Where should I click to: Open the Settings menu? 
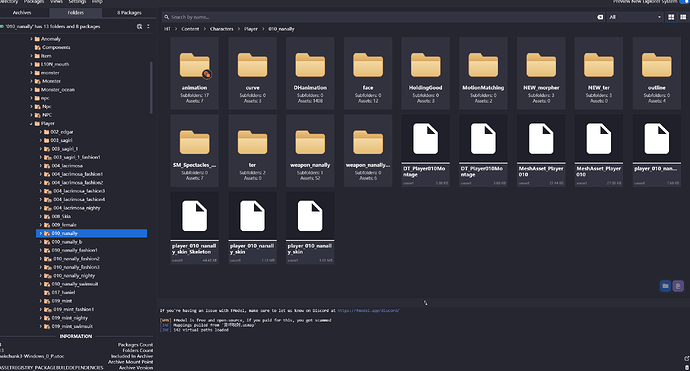[x=77, y=2]
